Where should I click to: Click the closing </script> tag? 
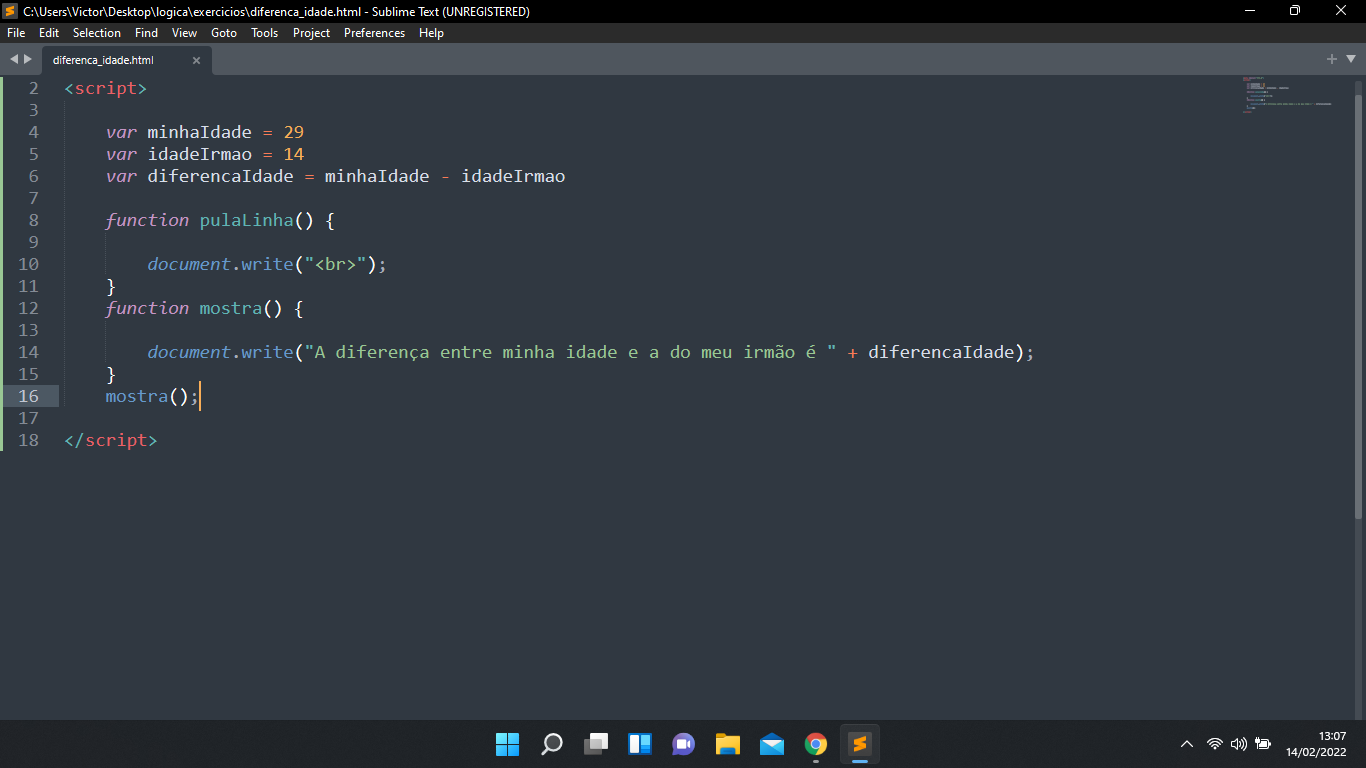click(x=111, y=440)
